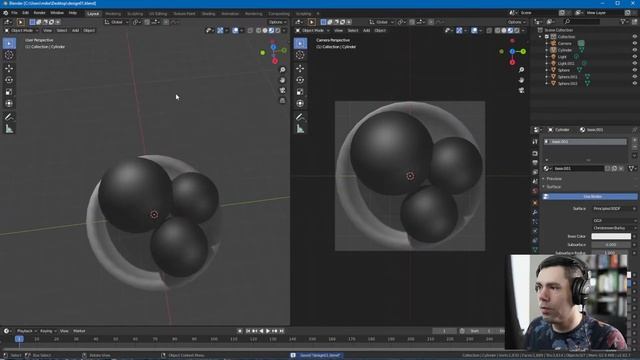The height and width of the screenshot is (360, 640).
Task: Open the Help menu
Action: click(73, 13)
